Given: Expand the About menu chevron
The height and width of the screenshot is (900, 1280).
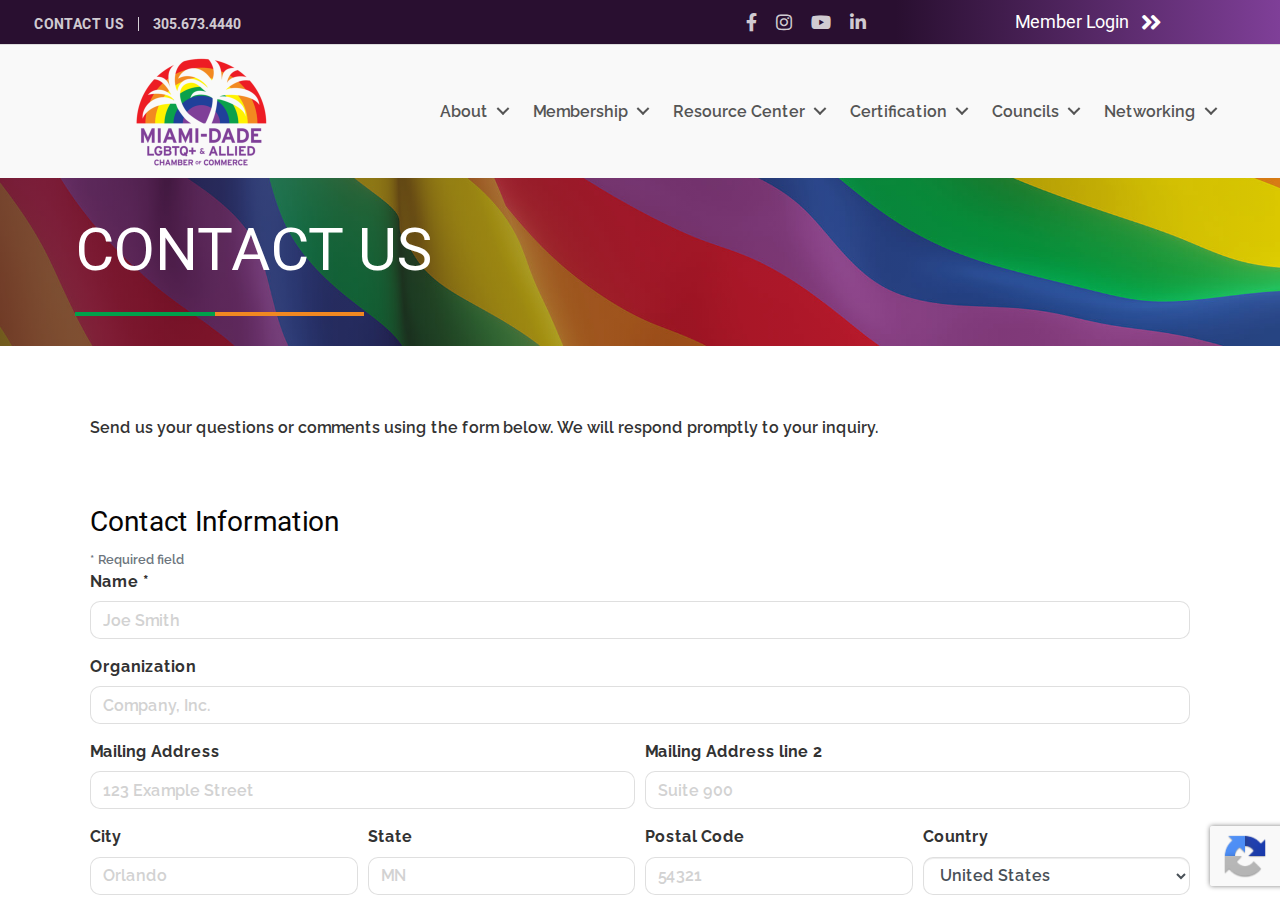Looking at the screenshot, I should click(503, 111).
